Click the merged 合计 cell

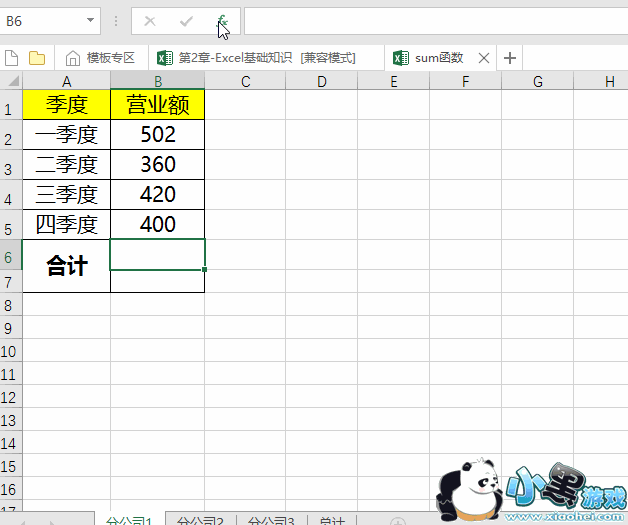(x=66, y=266)
